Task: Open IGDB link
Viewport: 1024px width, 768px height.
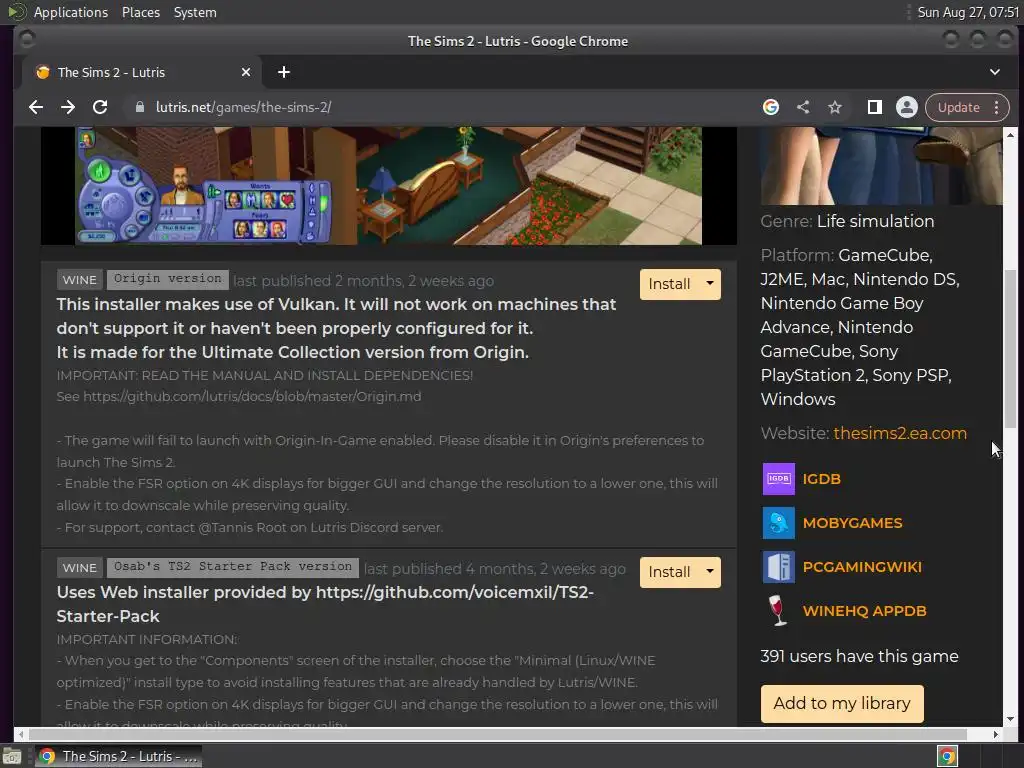Action: (822, 479)
